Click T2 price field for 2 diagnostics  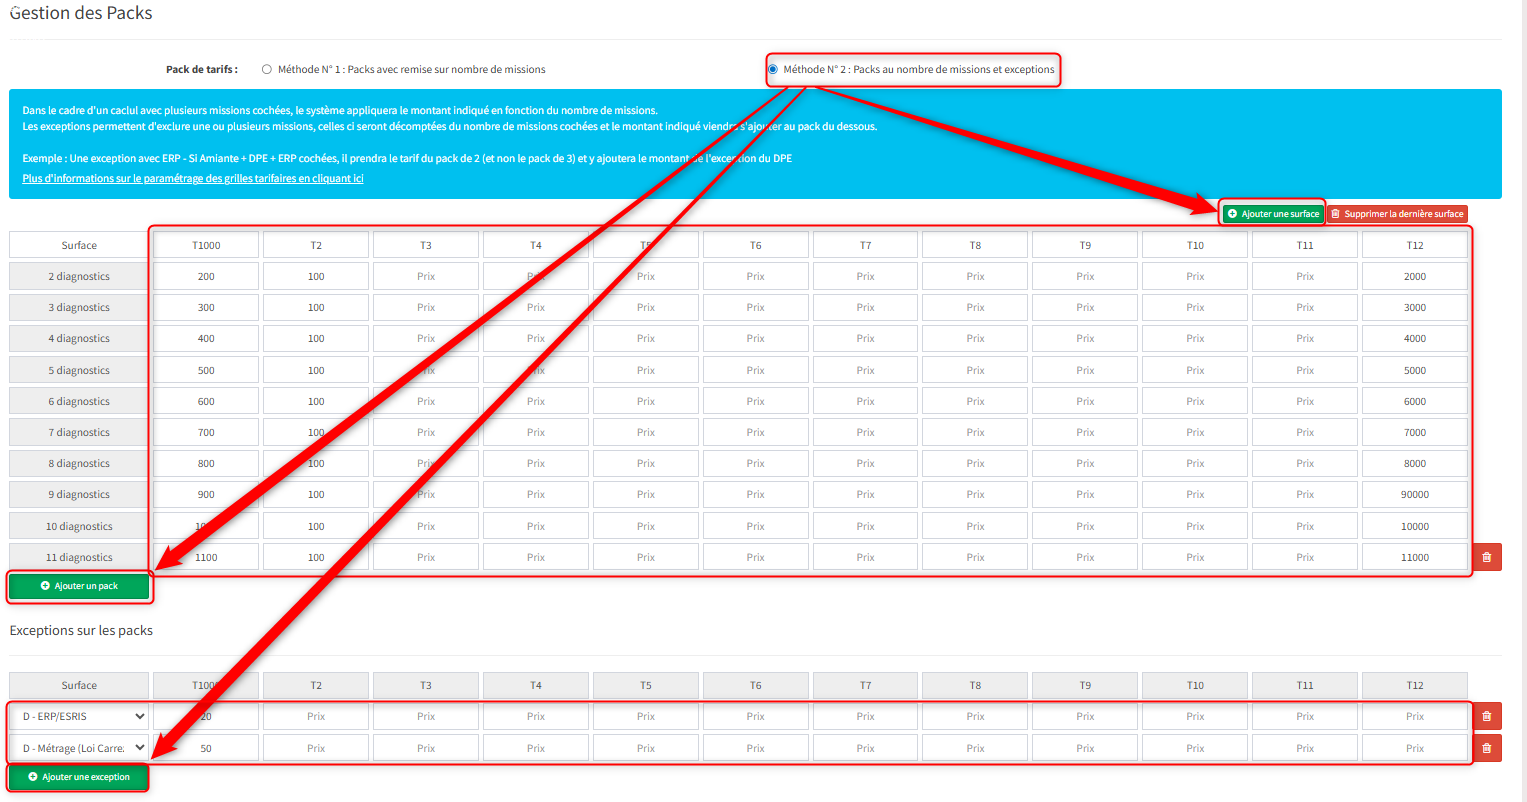[316, 276]
